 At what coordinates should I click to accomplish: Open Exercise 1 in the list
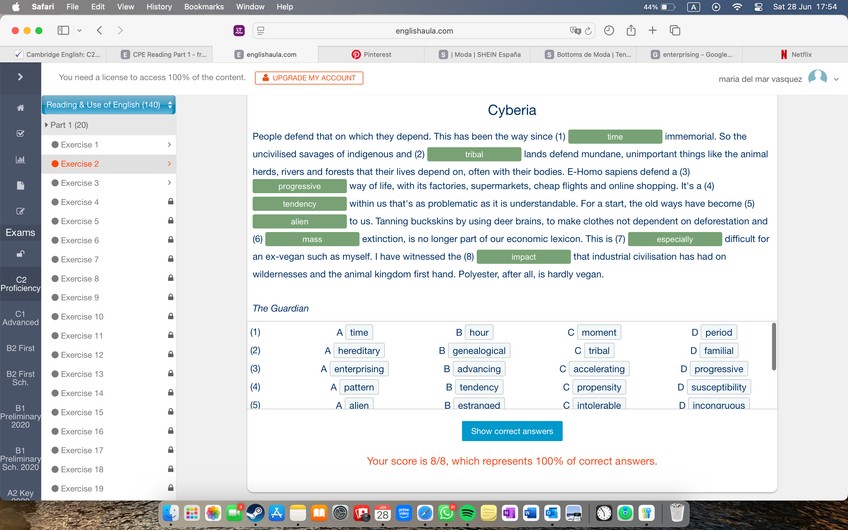pos(109,145)
